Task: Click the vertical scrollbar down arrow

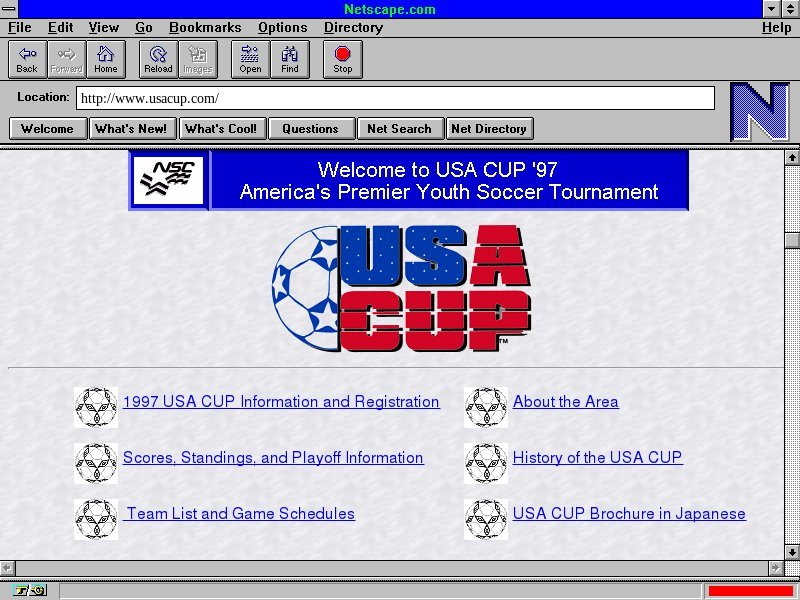Action: (792, 551)
